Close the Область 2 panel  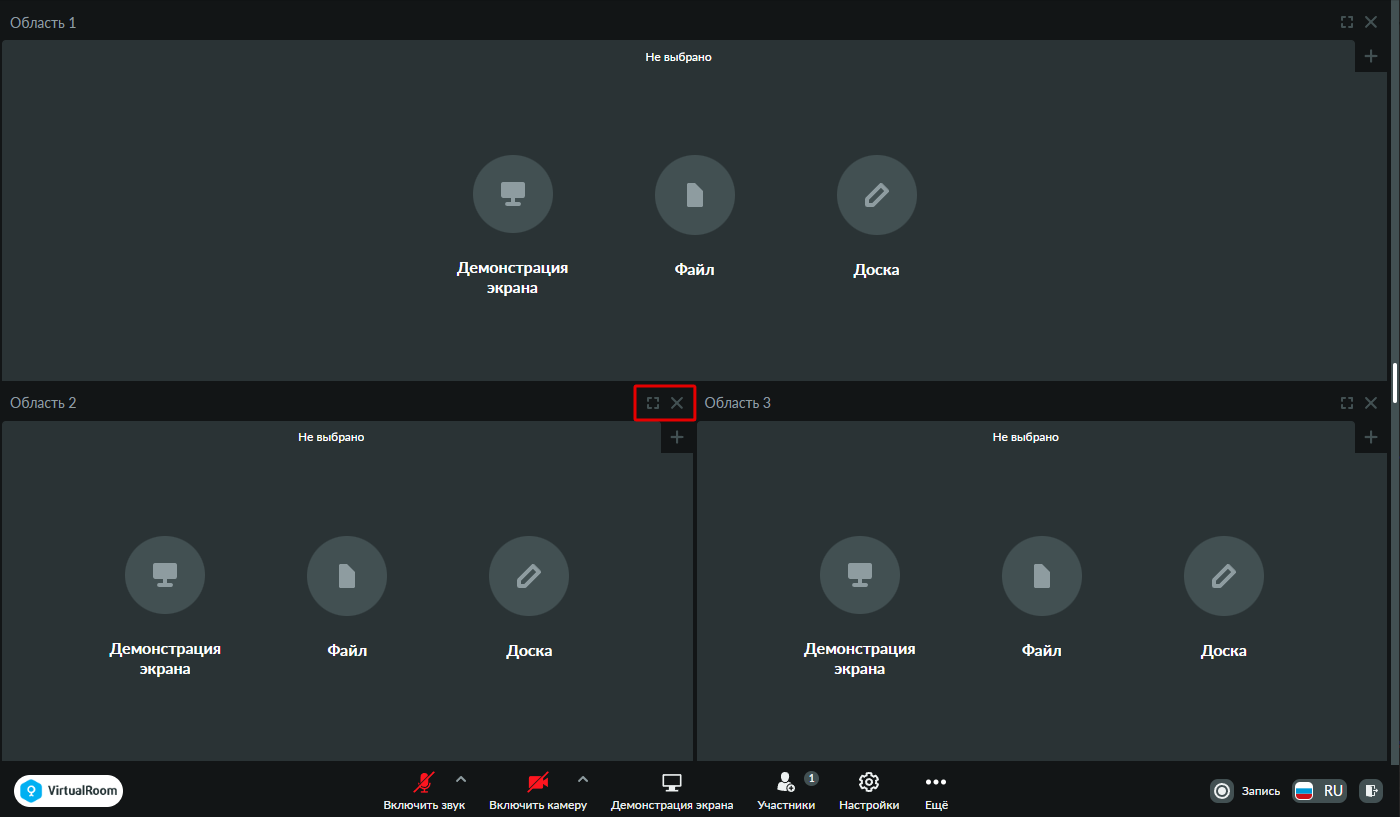(677, 403)
